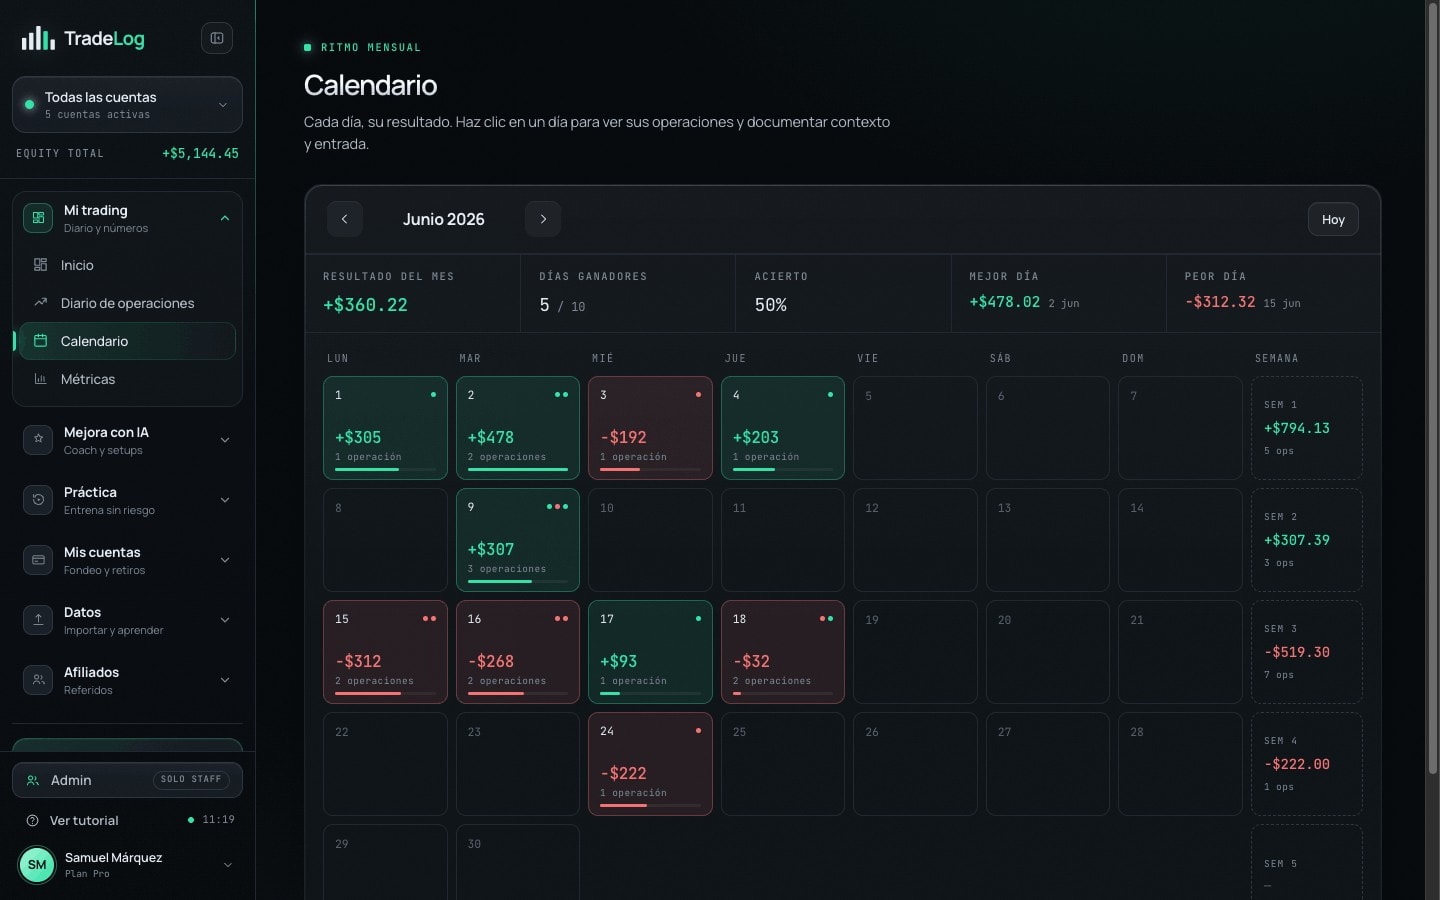The width and height of the screenshot is (1440, 900).
Task: Click the SM user avatar
Action: pyautogui.click(x=37, y=865)
